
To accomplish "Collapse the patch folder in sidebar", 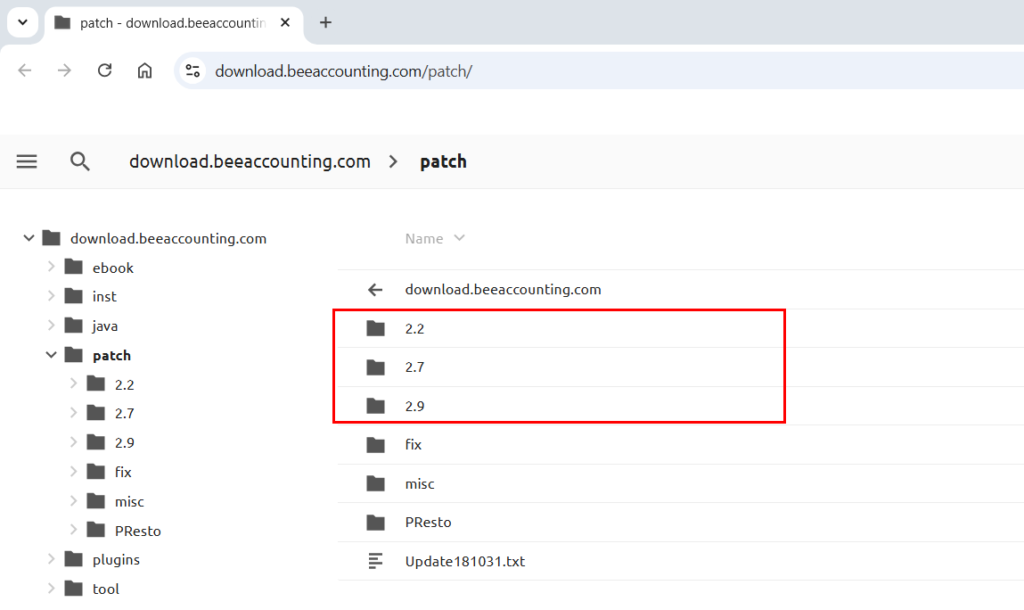I will pyautogui.click(x=51, y=355).
